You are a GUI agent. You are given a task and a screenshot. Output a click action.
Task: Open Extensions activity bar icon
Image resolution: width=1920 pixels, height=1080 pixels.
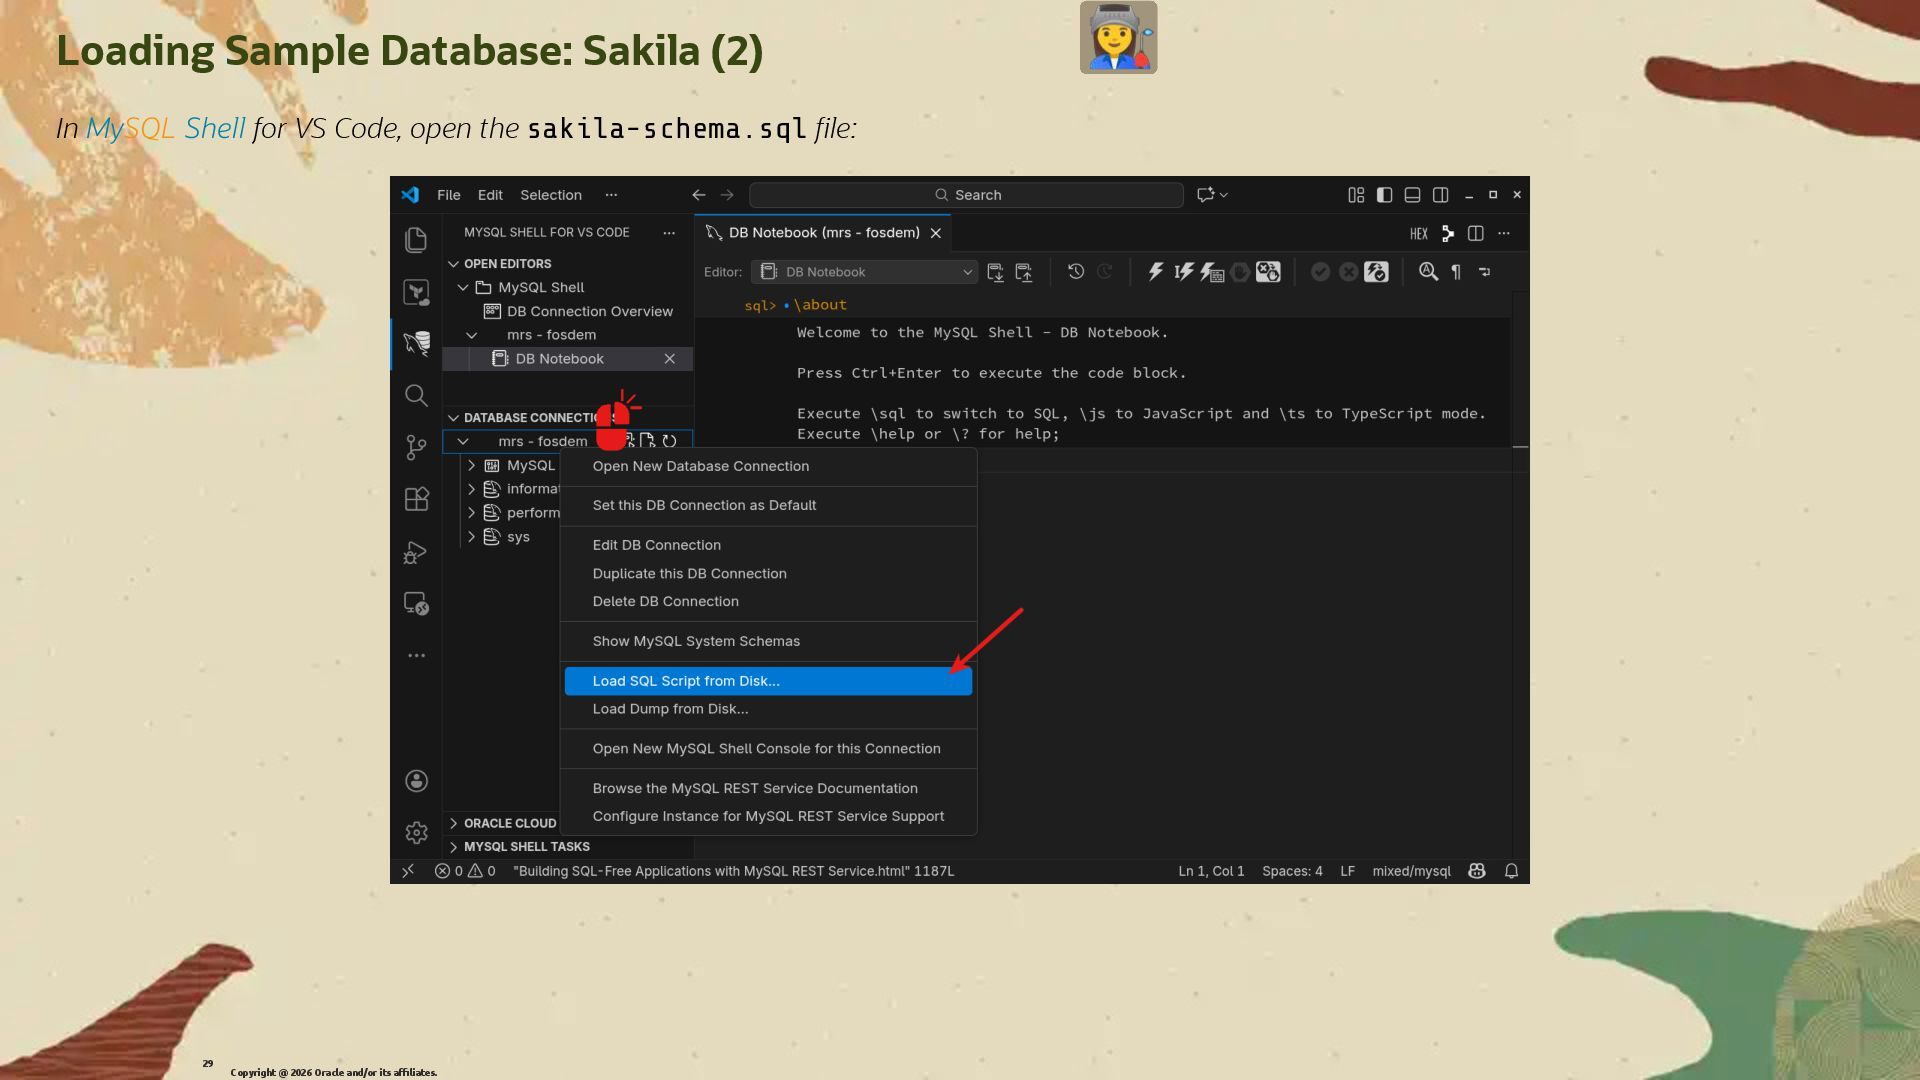pyautogui.click(x=416, y=499)
